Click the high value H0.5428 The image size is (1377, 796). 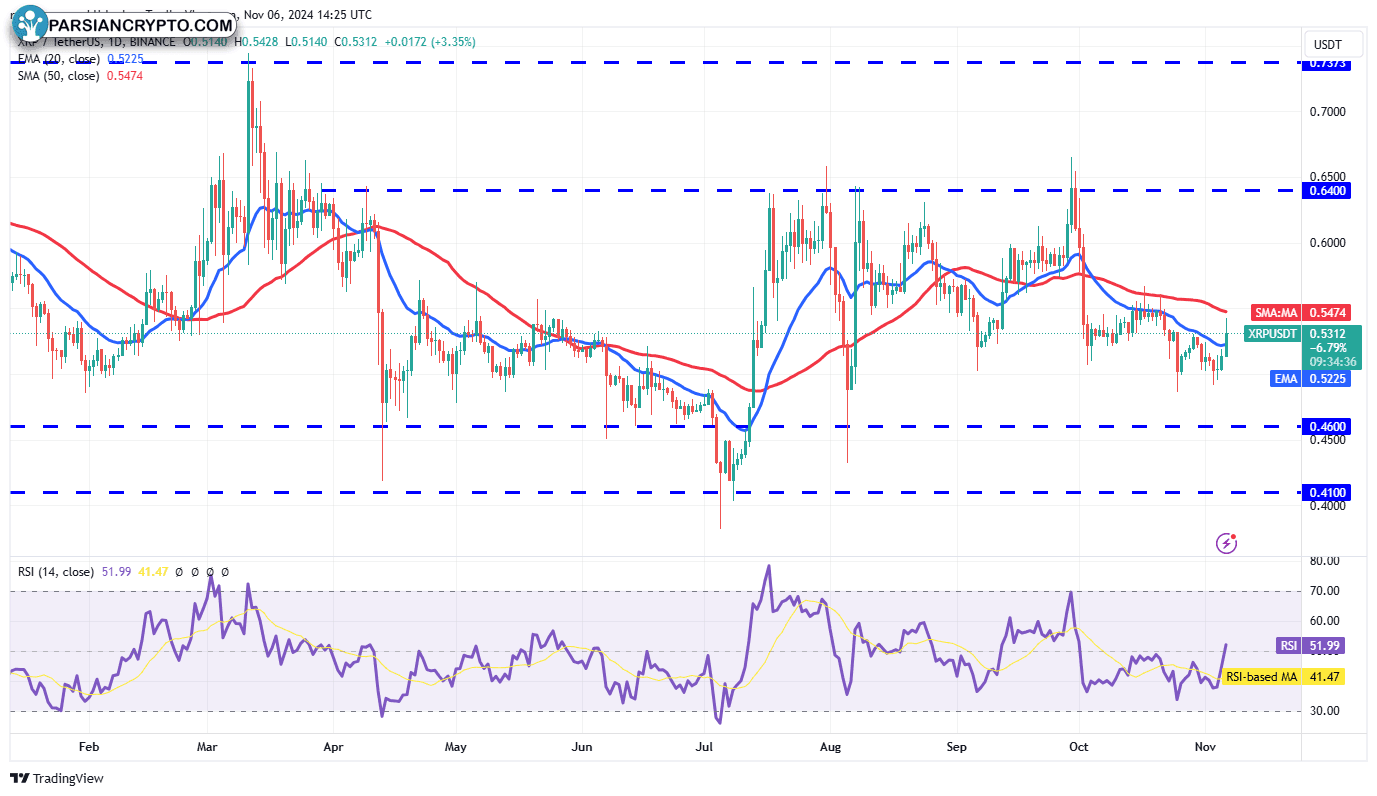(x=258, y=42)
